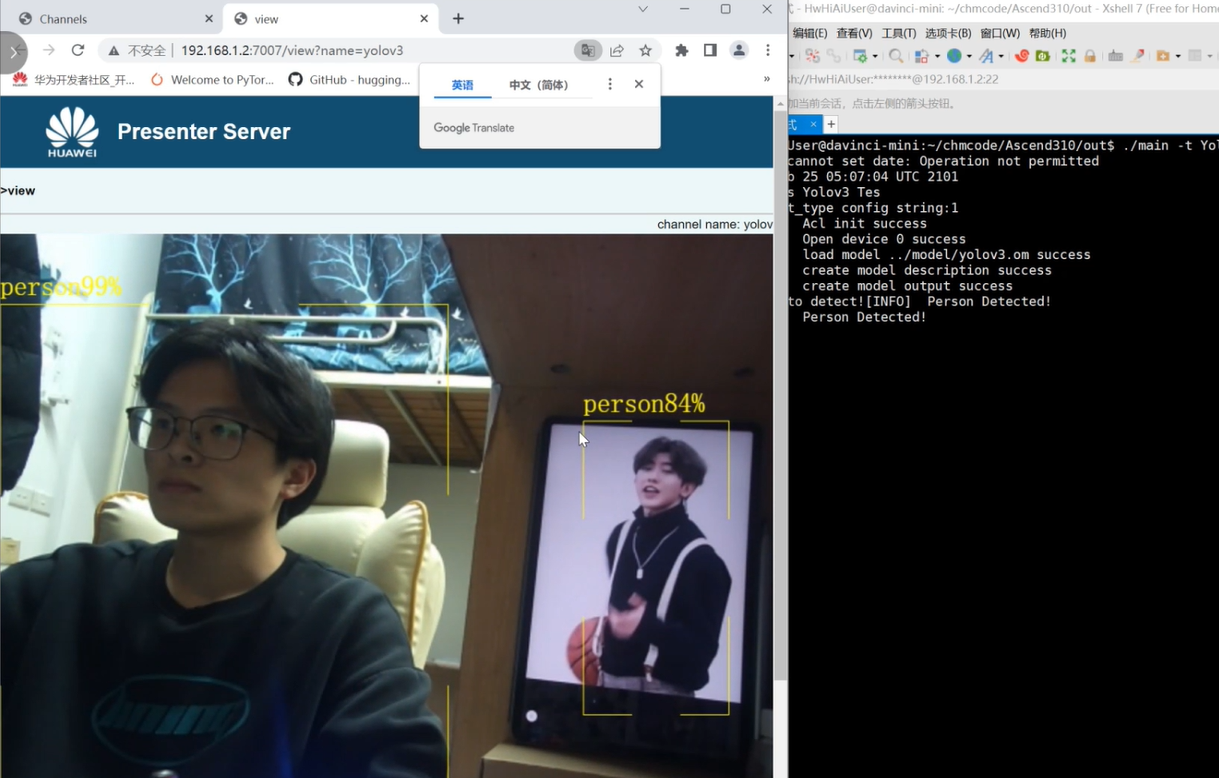Open Xshell 工具(T) menu

(x=898, y=33)
